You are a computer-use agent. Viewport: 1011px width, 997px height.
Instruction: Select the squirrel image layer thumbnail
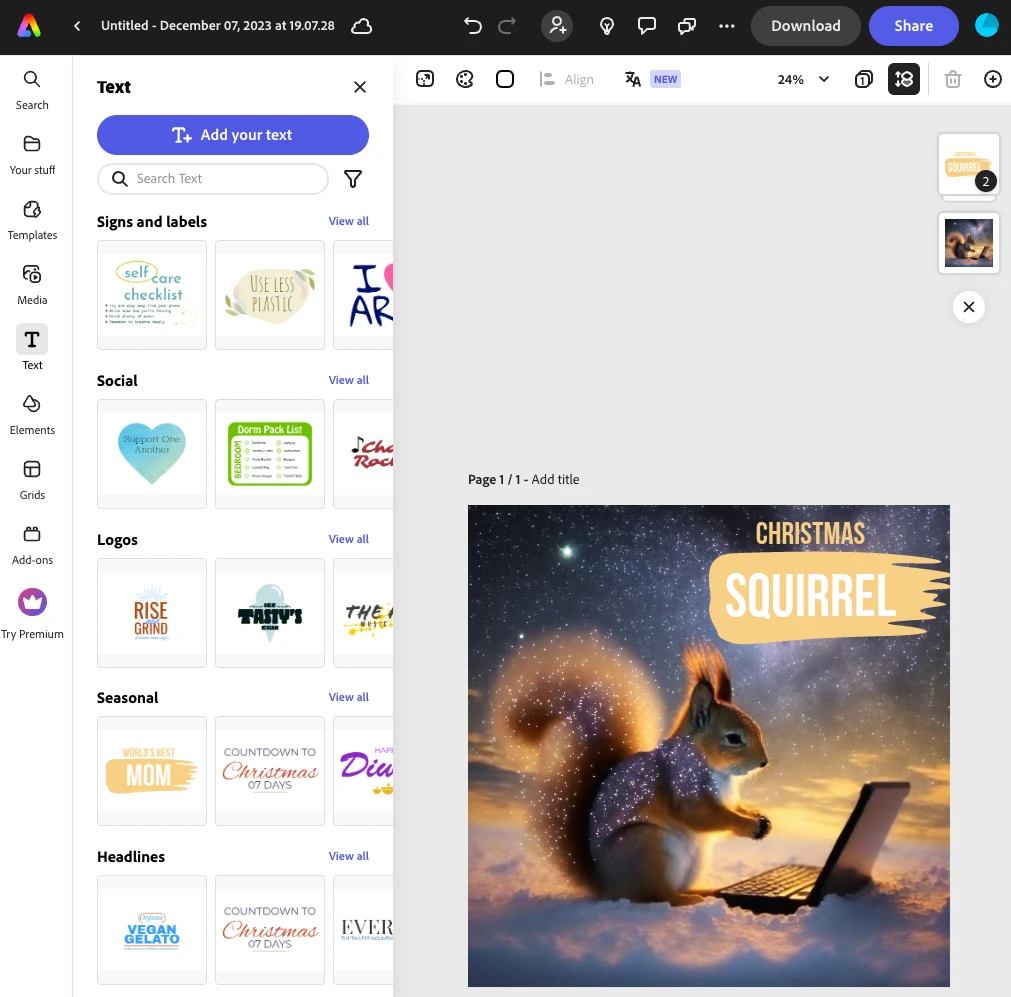pyautogui.click(x=968, y=243)
